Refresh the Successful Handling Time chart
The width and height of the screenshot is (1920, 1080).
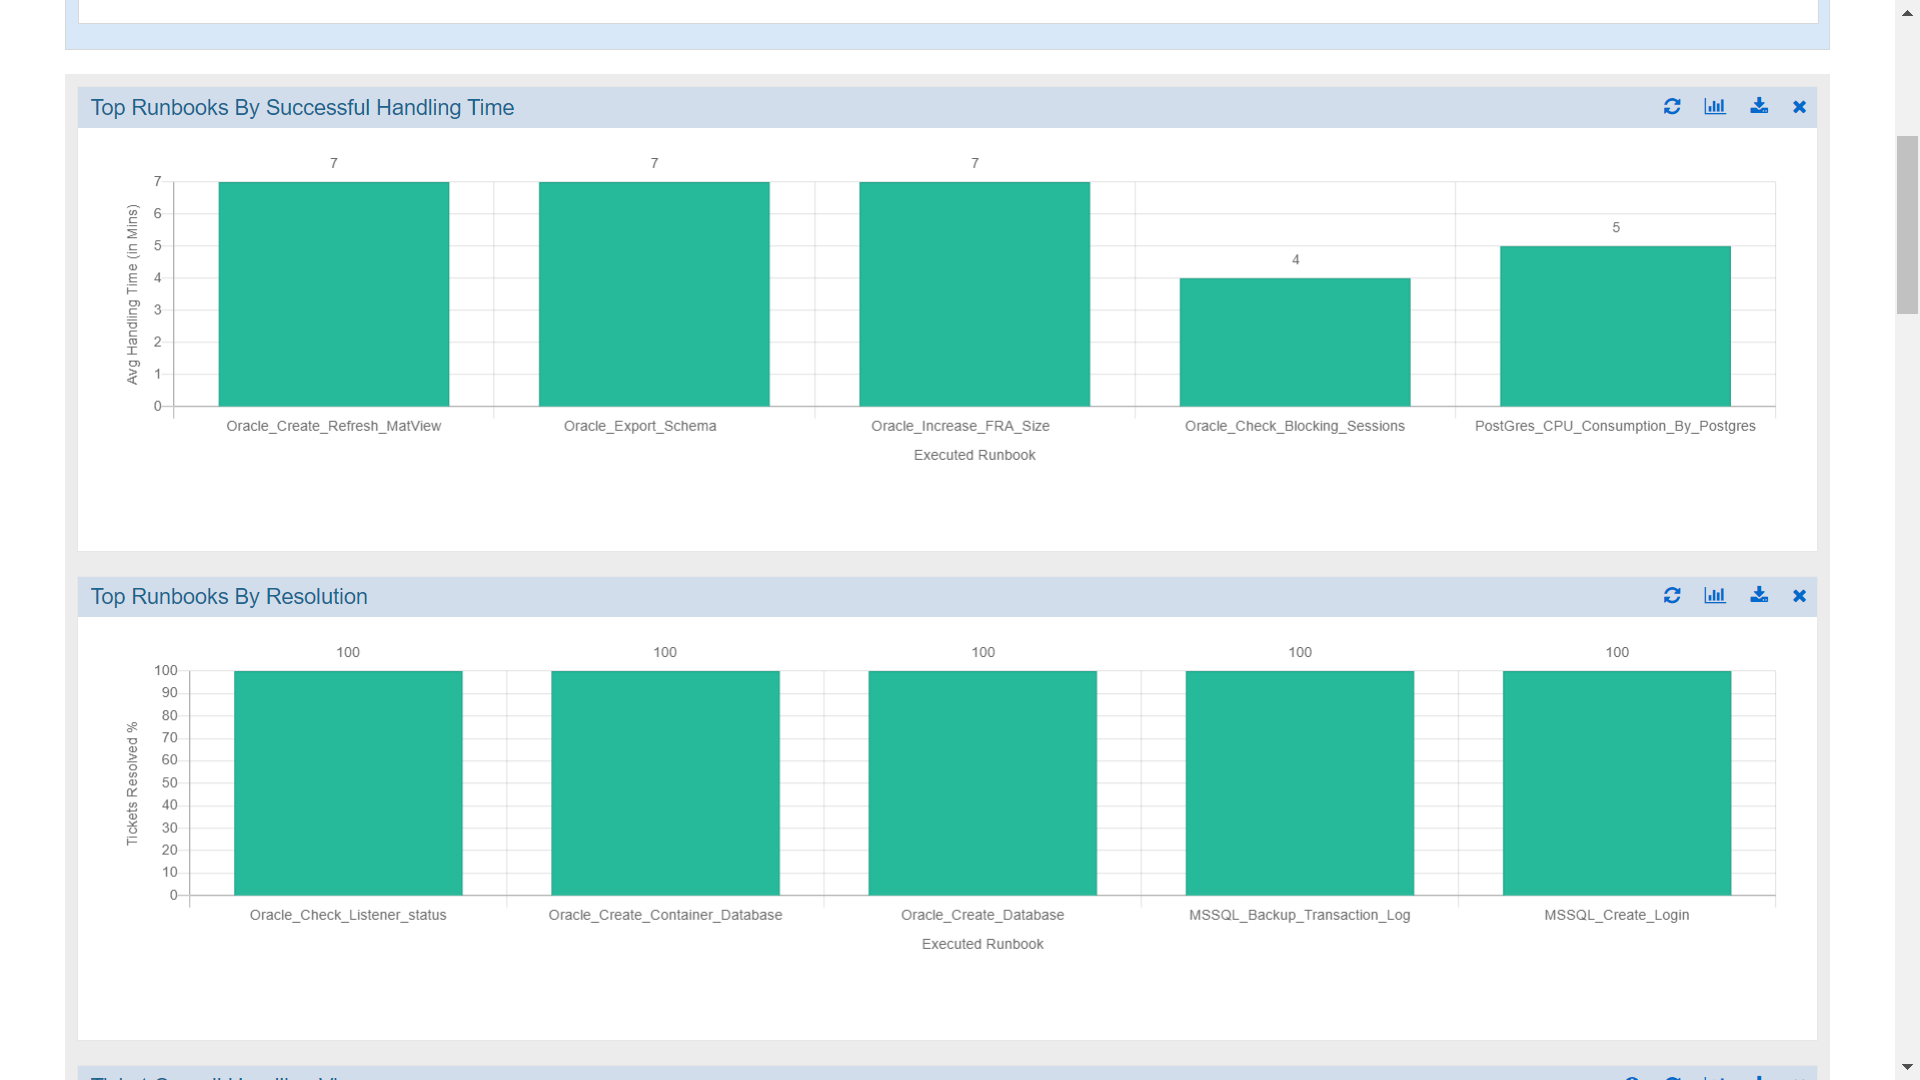1672,107
